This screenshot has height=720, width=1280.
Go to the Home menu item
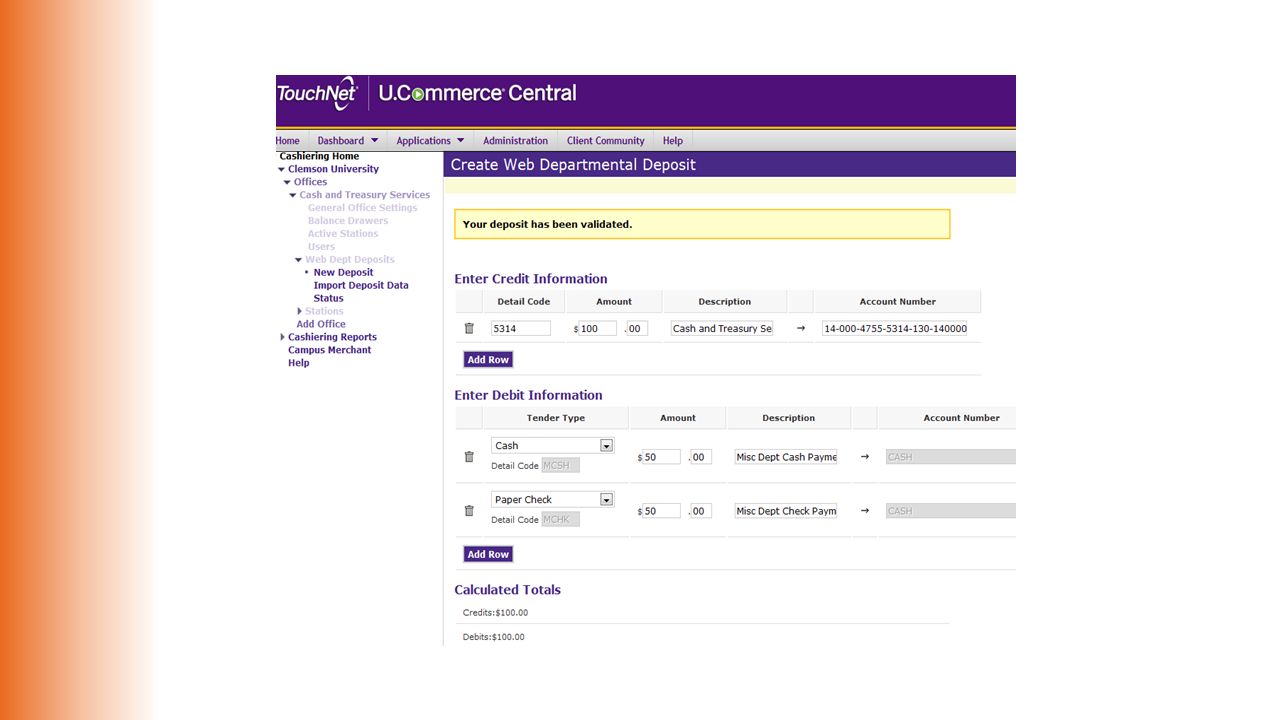tap(288, 141)
